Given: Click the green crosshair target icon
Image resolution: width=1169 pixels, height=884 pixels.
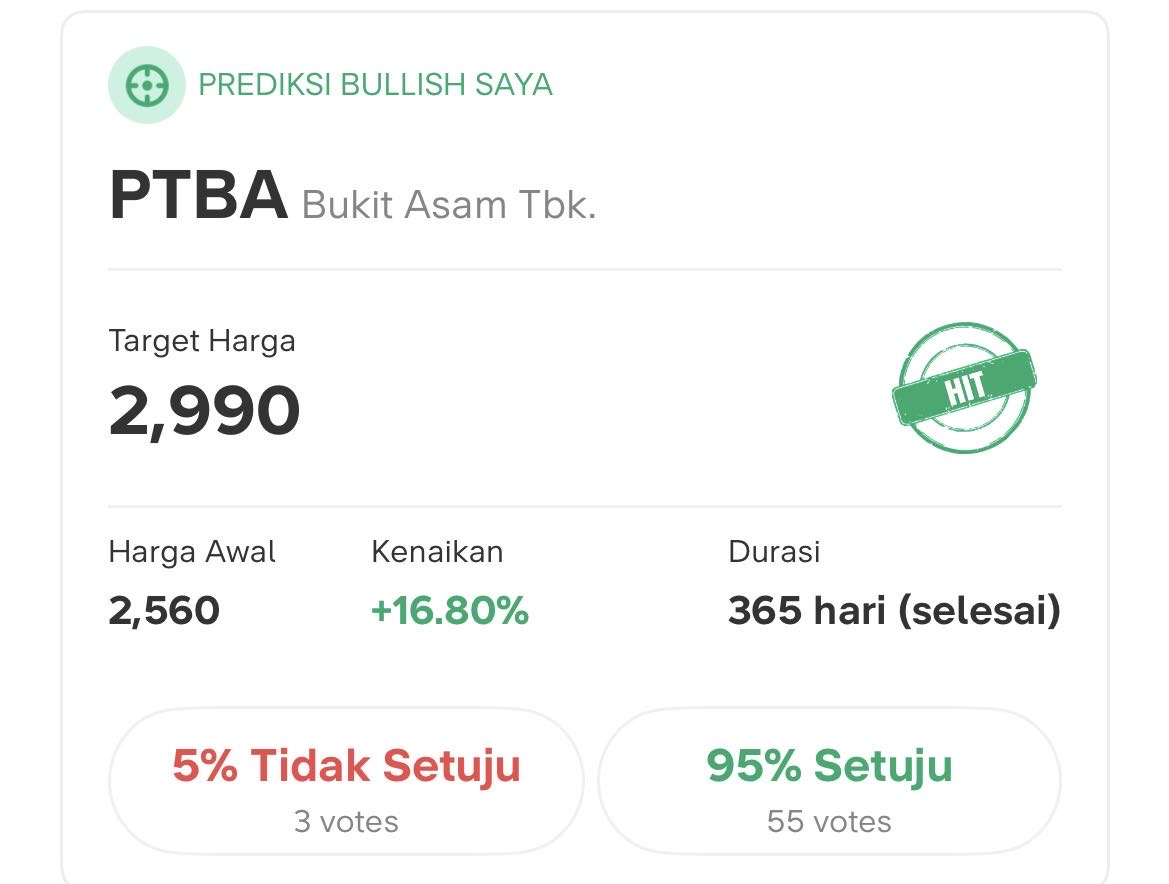Looking at the screenshot, I should point(146,85).
